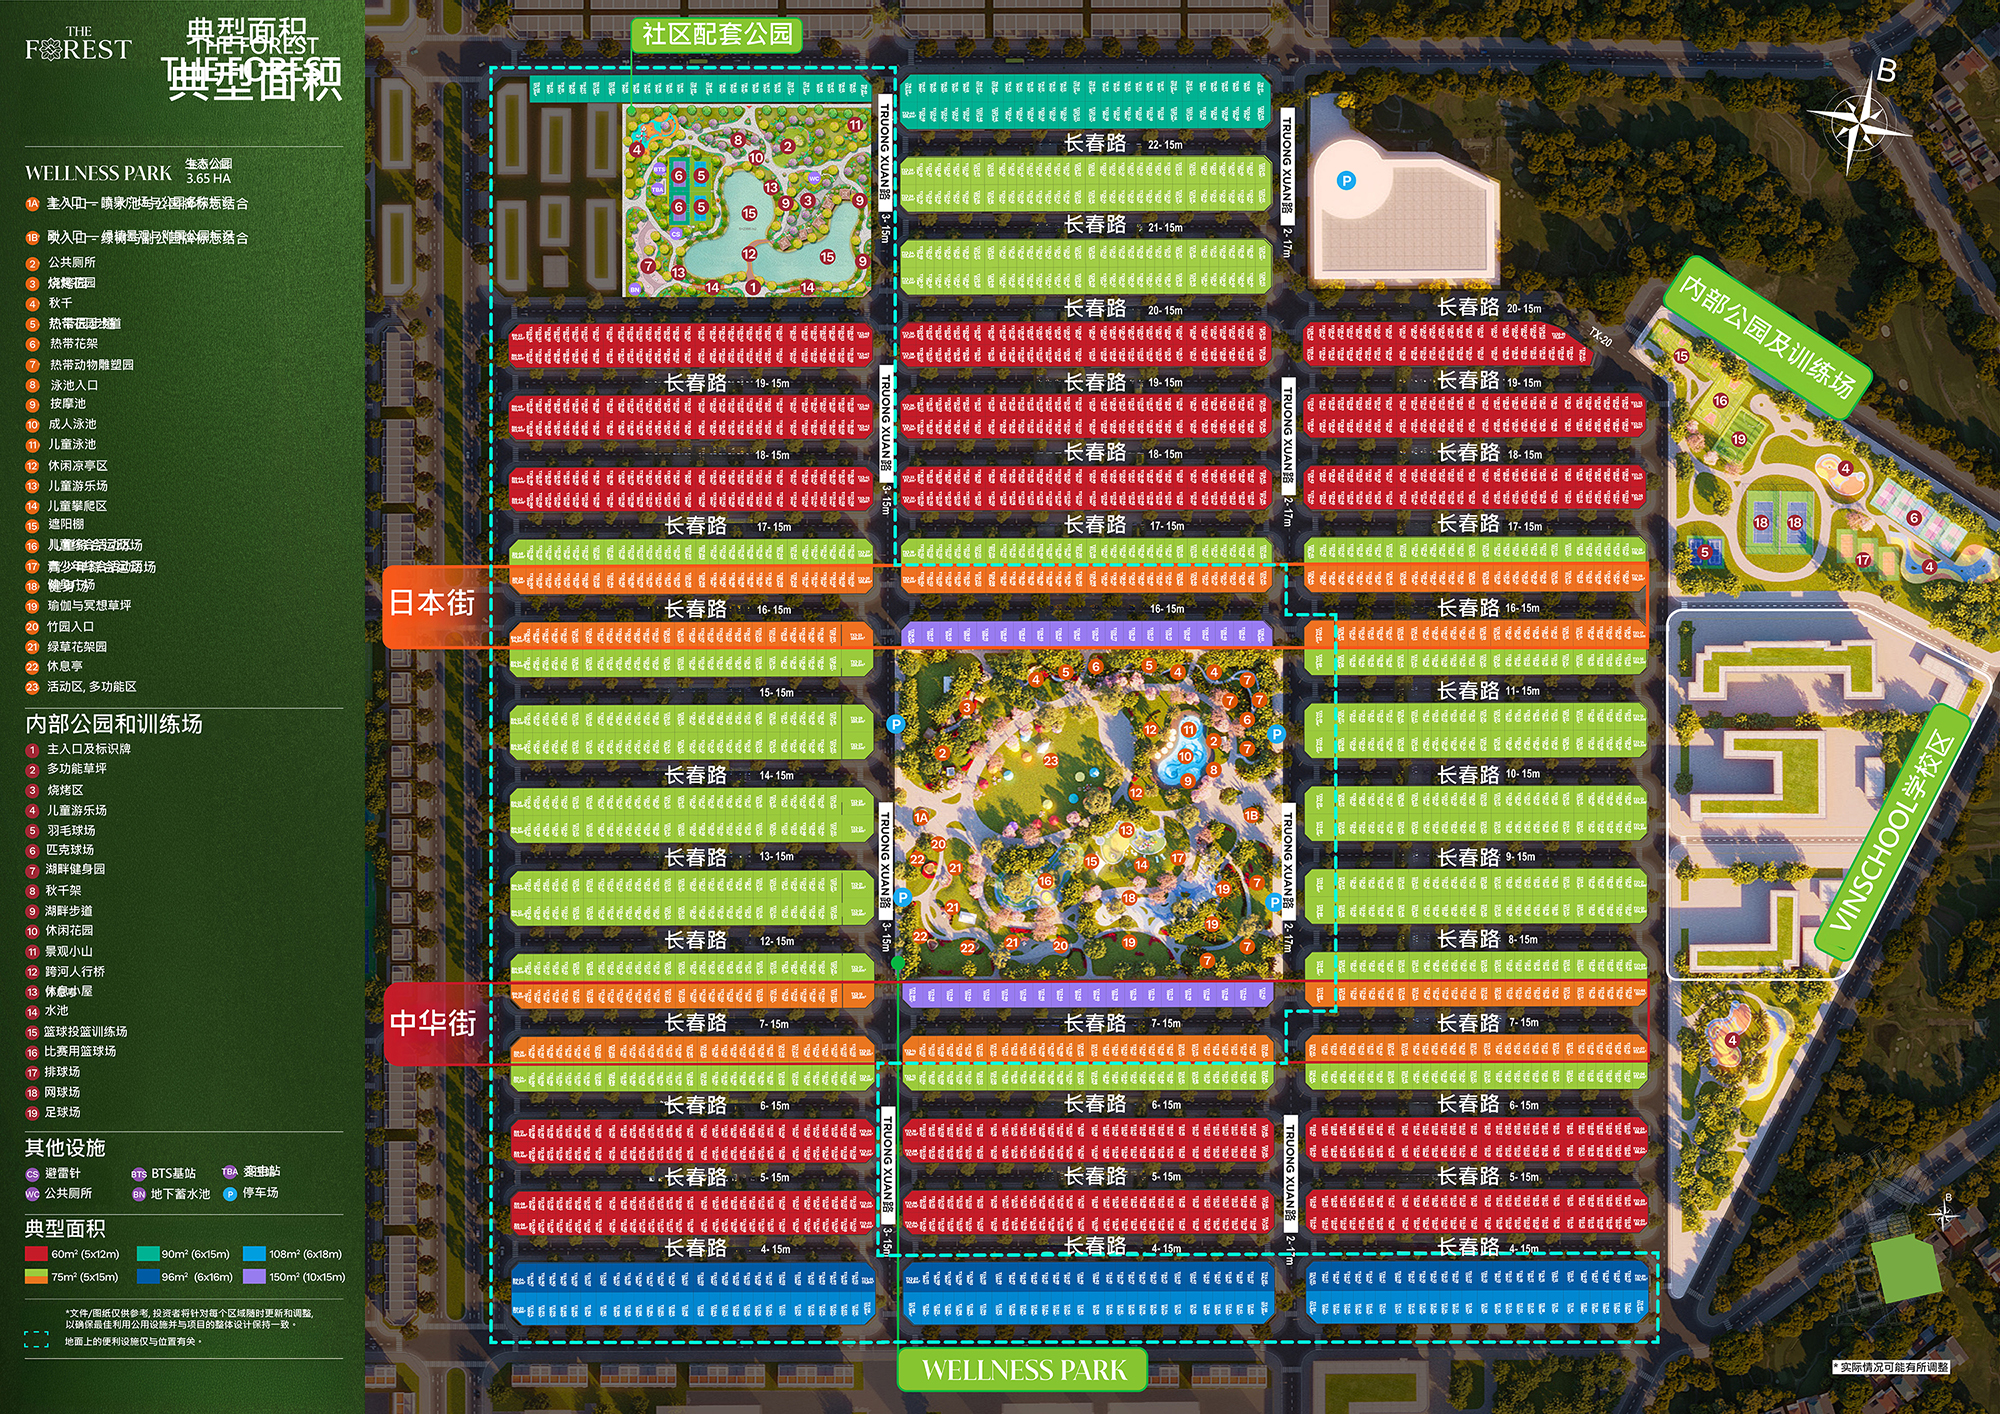Click the red 中华街 street label
This screenshot has width=2000, height=1414.
click(434, 1023)
